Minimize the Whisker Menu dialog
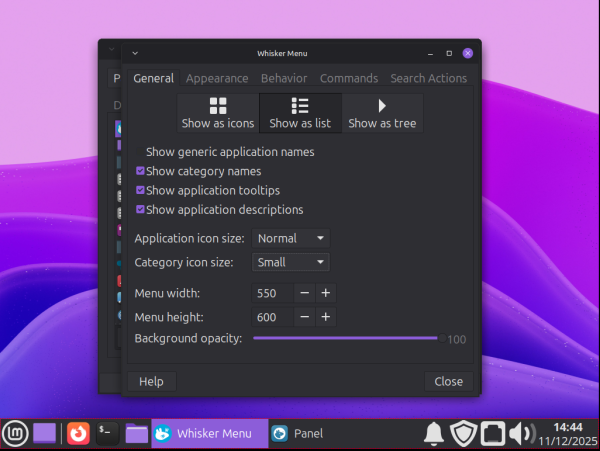This screenshot has width=600, height=451. click(x=430, y=54)
